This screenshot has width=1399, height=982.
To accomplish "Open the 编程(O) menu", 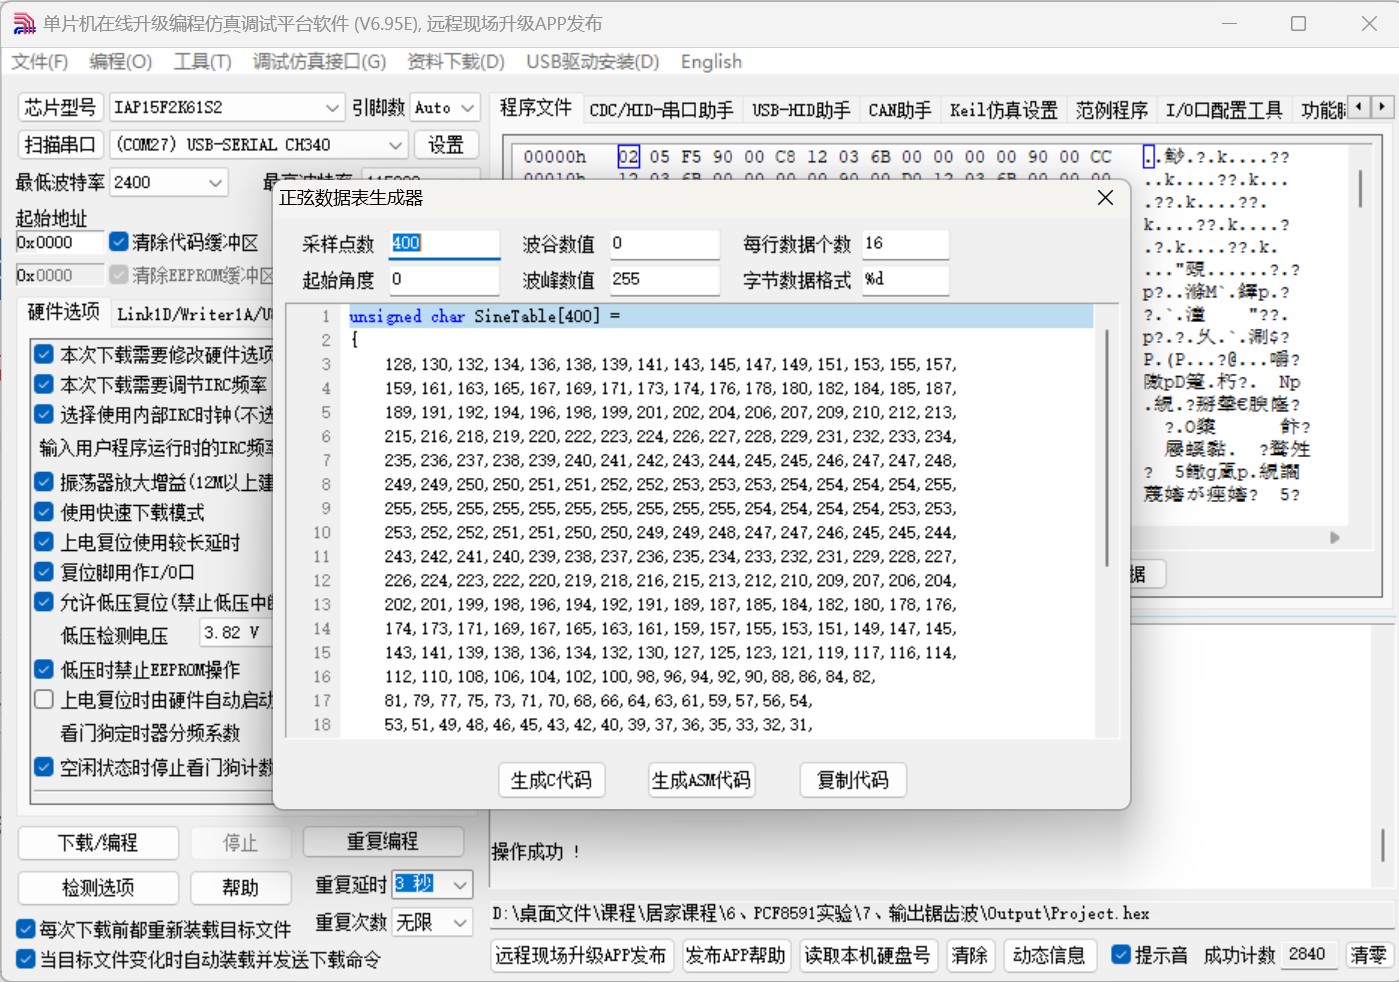I will 120,62.
